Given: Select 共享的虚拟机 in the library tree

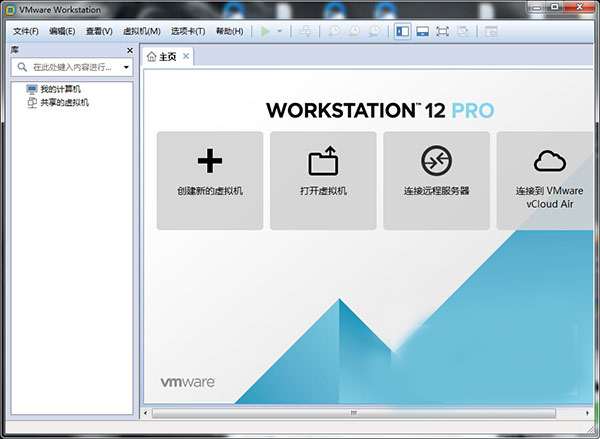Looking at the screenshot, I should 58,103.
